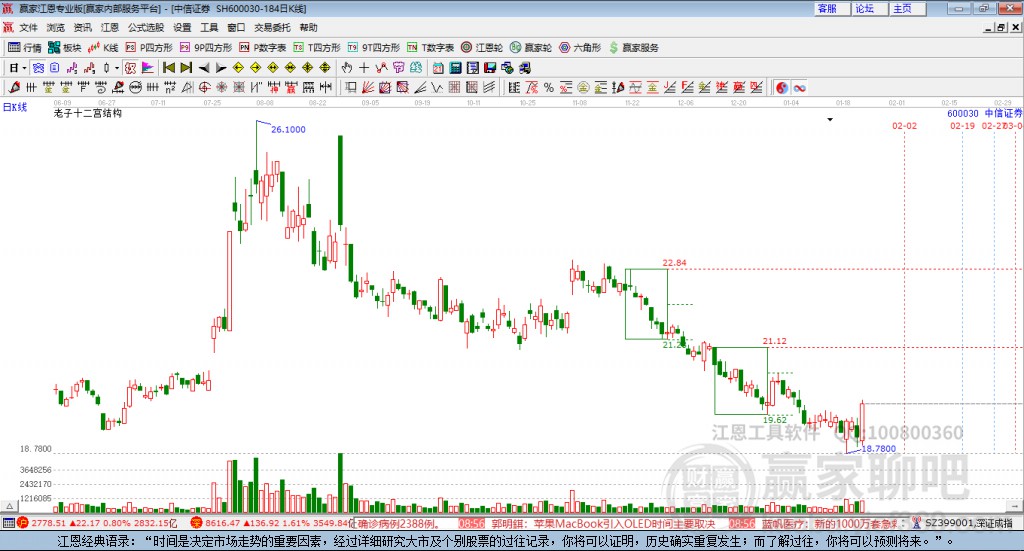Open the 江恩 menu
The image size is (1024, 551).
pos(110,27)
